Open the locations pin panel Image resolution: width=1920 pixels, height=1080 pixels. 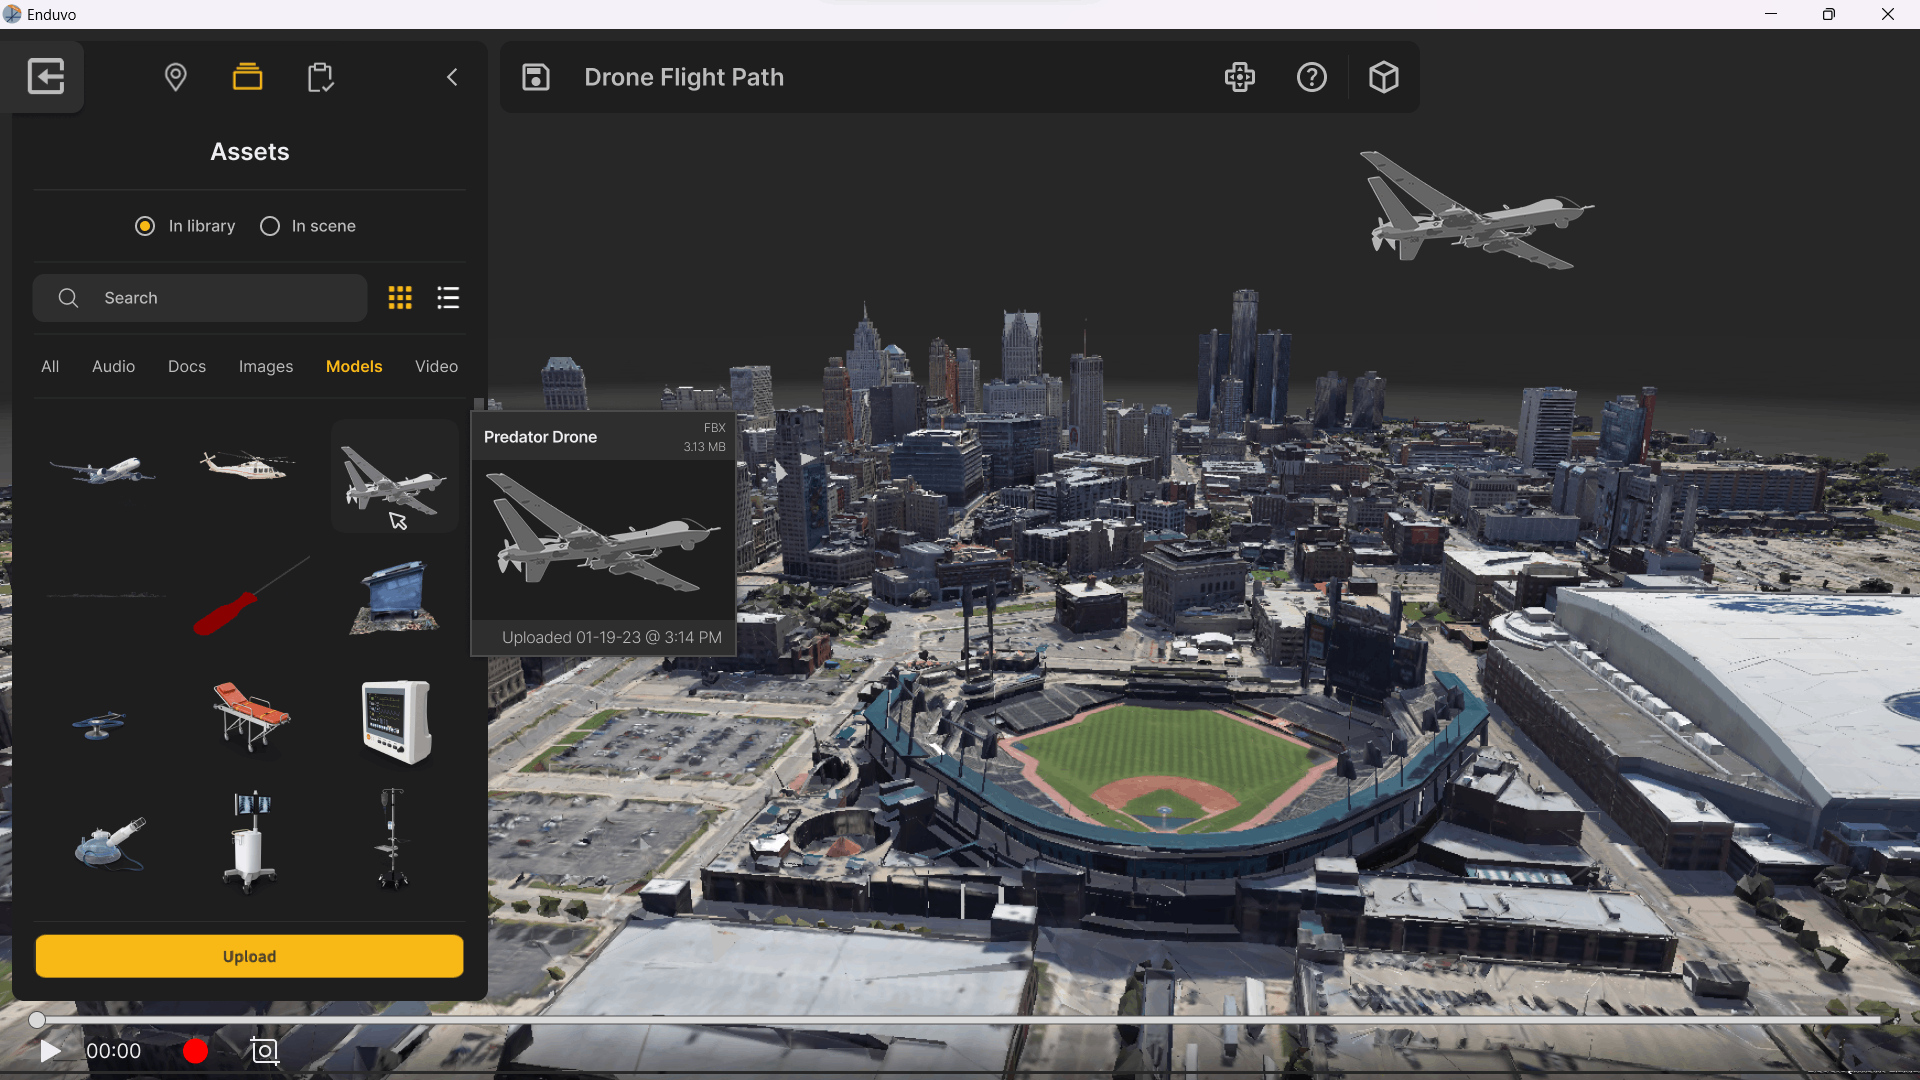pyautogui.click(x=175, y=77)
